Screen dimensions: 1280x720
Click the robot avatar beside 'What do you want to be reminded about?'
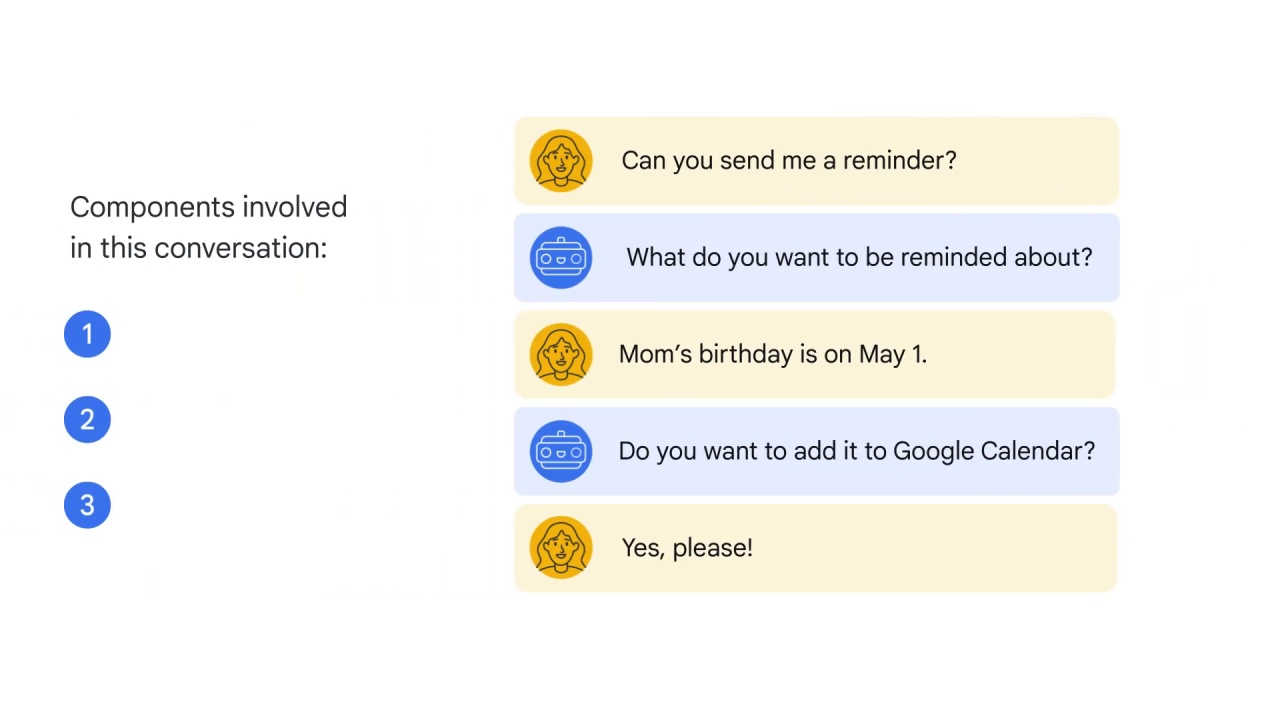[561, 258]
